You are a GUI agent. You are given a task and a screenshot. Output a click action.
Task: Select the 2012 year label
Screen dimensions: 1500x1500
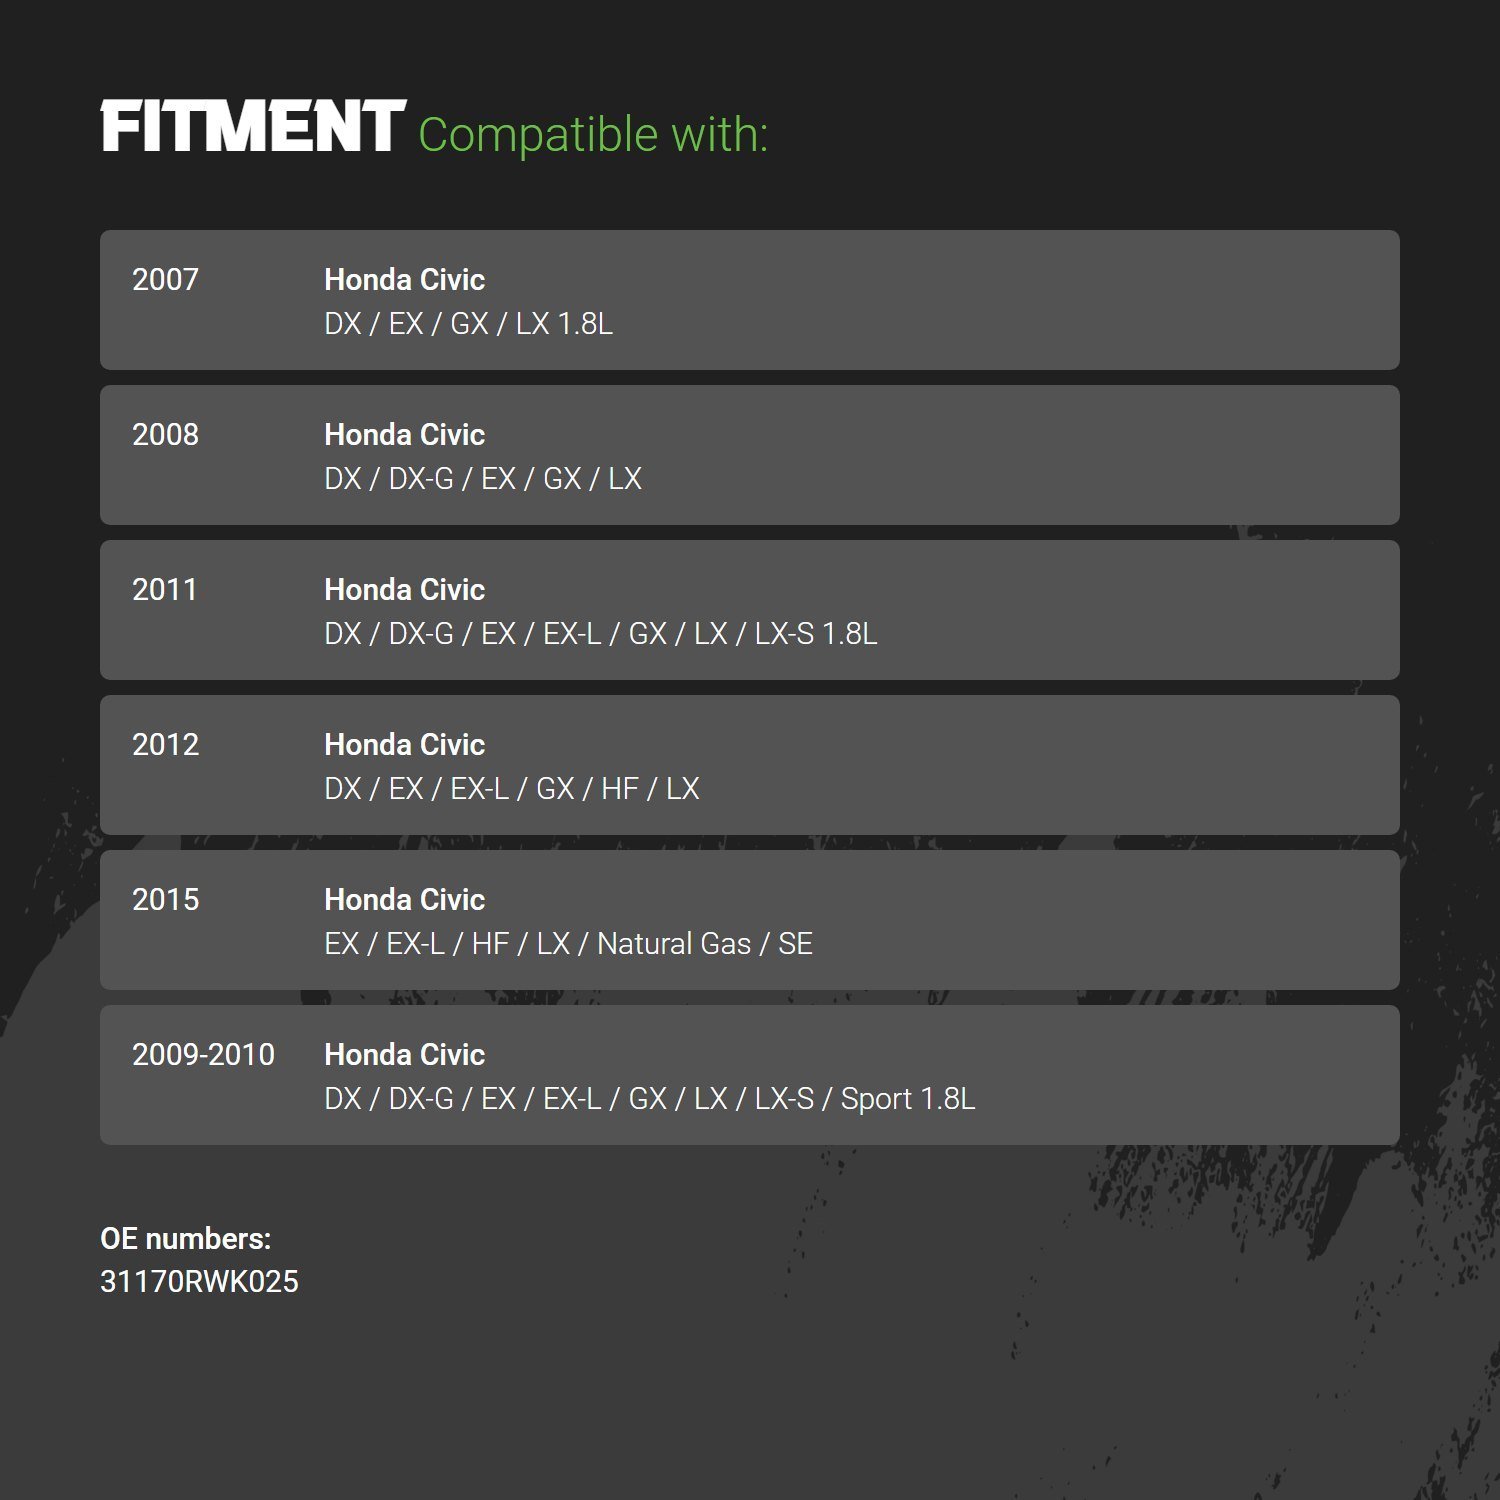tap(165, 745)
